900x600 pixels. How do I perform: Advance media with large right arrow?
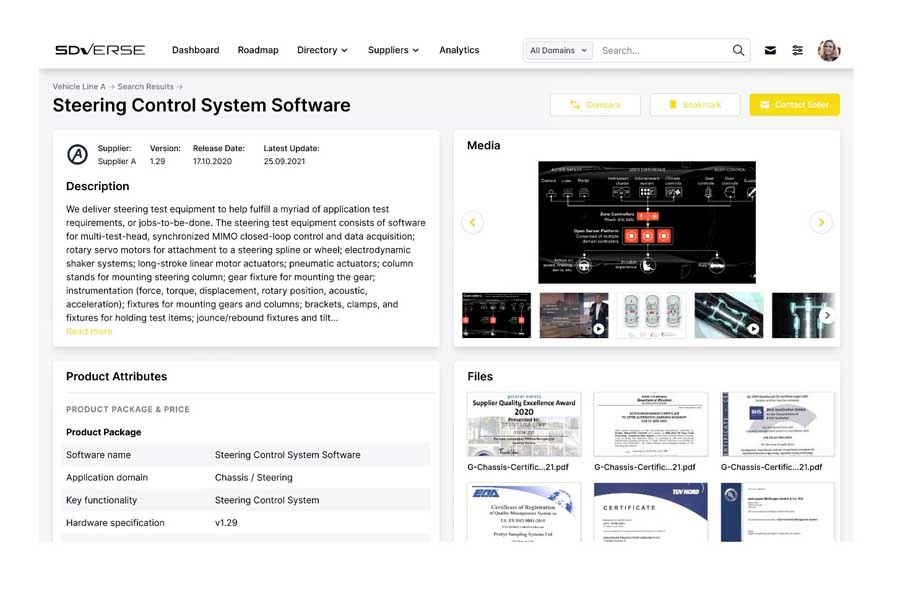pyautogui.click(x=821, y=223)
